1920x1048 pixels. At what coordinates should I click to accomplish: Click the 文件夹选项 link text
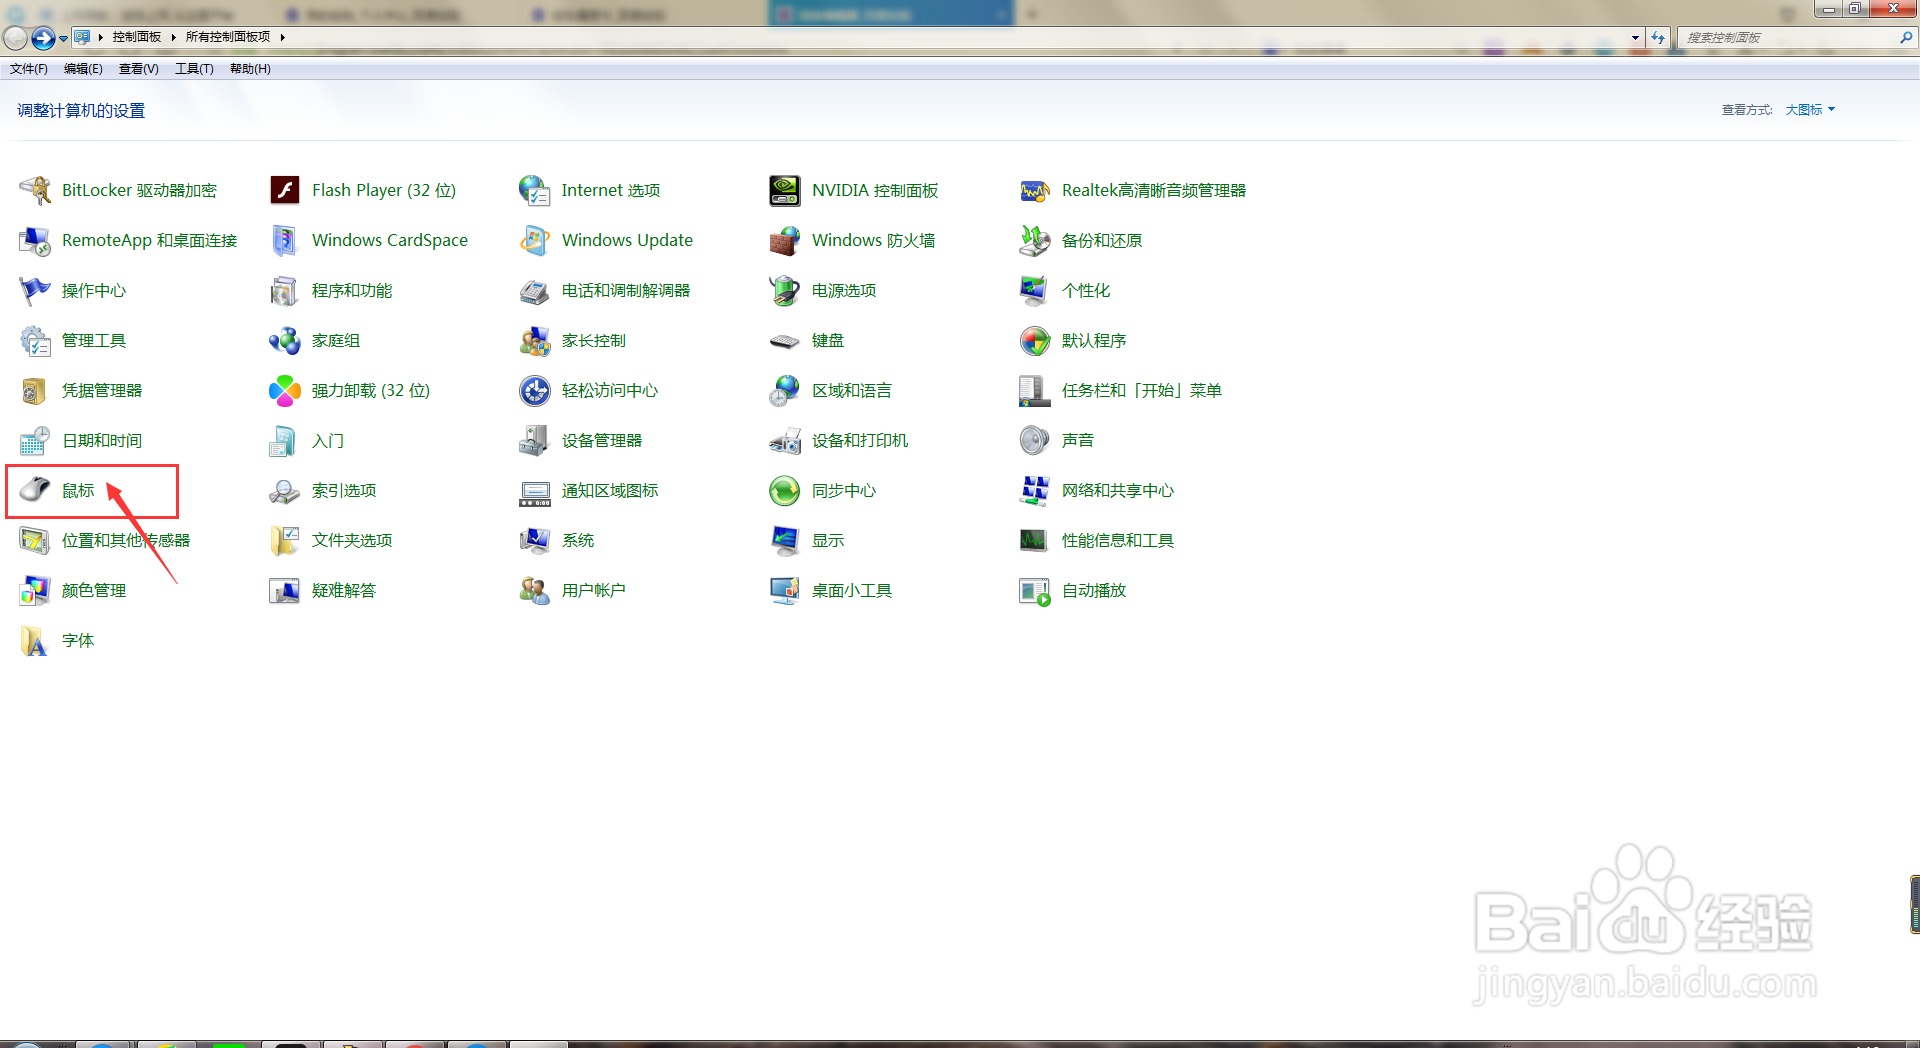352,540
